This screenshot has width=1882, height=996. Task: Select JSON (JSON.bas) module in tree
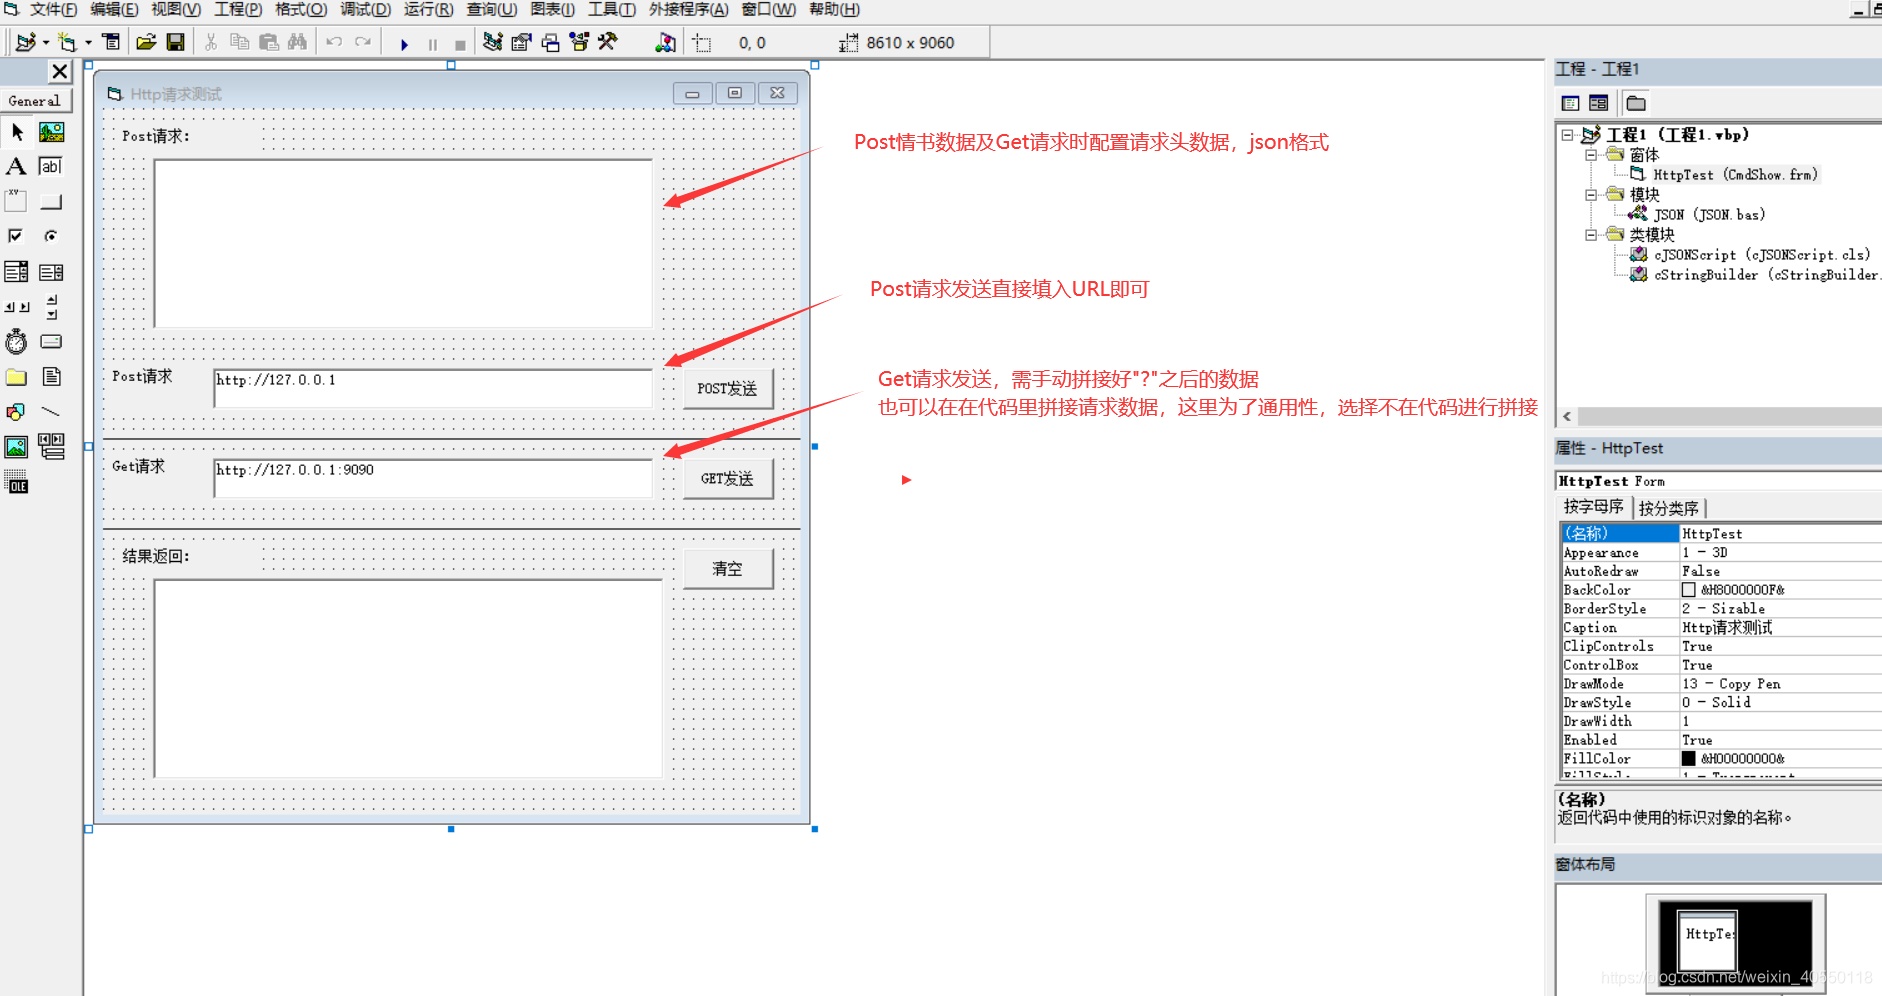(x=1709, y=215)
